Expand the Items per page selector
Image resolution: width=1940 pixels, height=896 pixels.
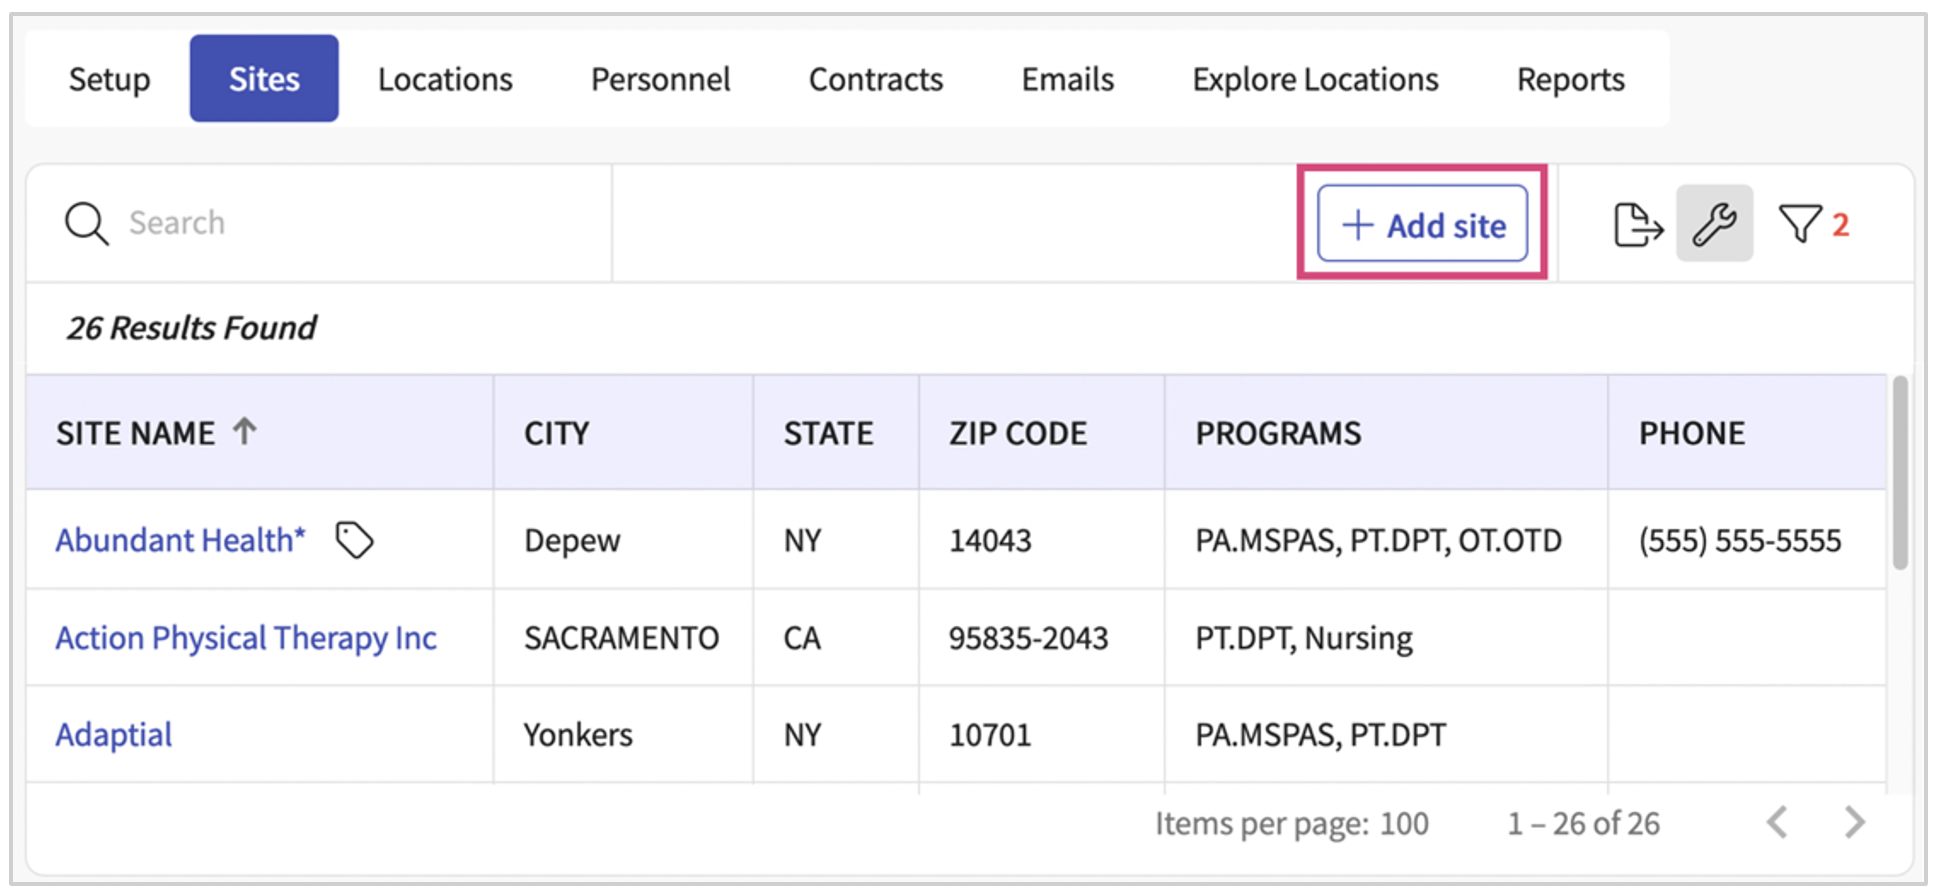[x=1403, y=823]
